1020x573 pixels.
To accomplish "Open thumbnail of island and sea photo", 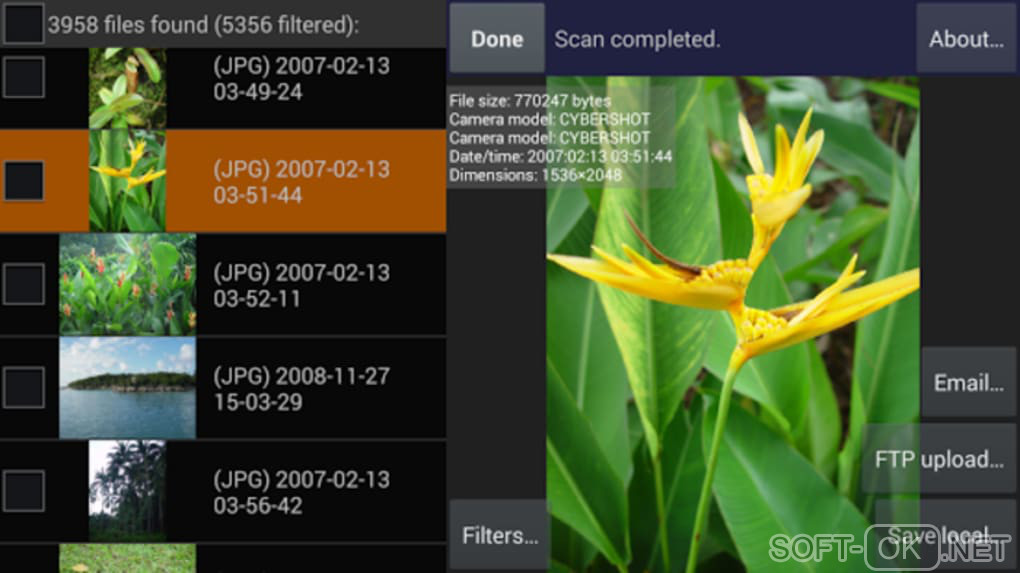I will click(x=128, y=388).
